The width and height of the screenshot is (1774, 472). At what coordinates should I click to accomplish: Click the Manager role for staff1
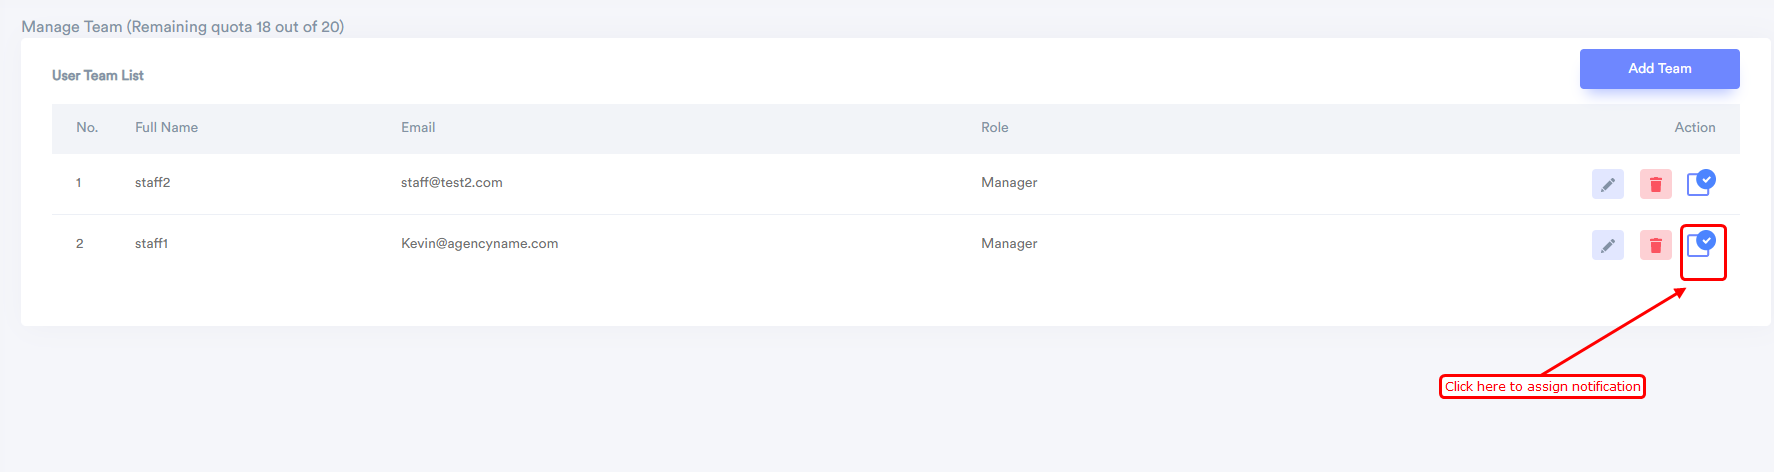1009,244
